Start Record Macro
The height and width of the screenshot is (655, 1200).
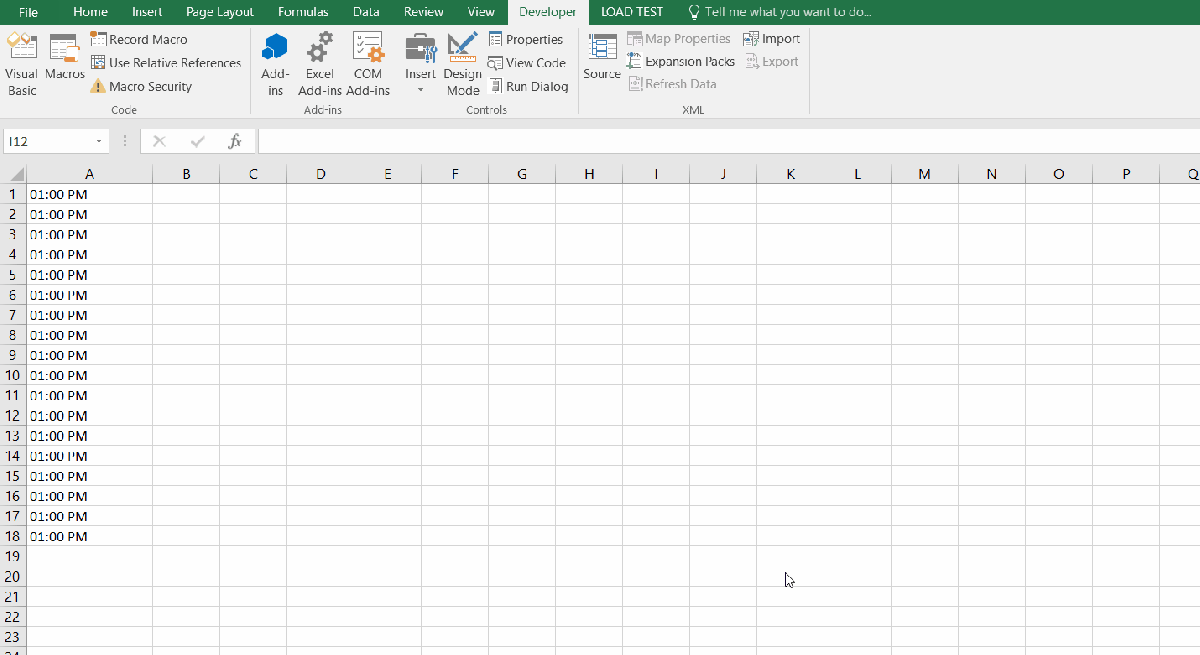(139, 39)
